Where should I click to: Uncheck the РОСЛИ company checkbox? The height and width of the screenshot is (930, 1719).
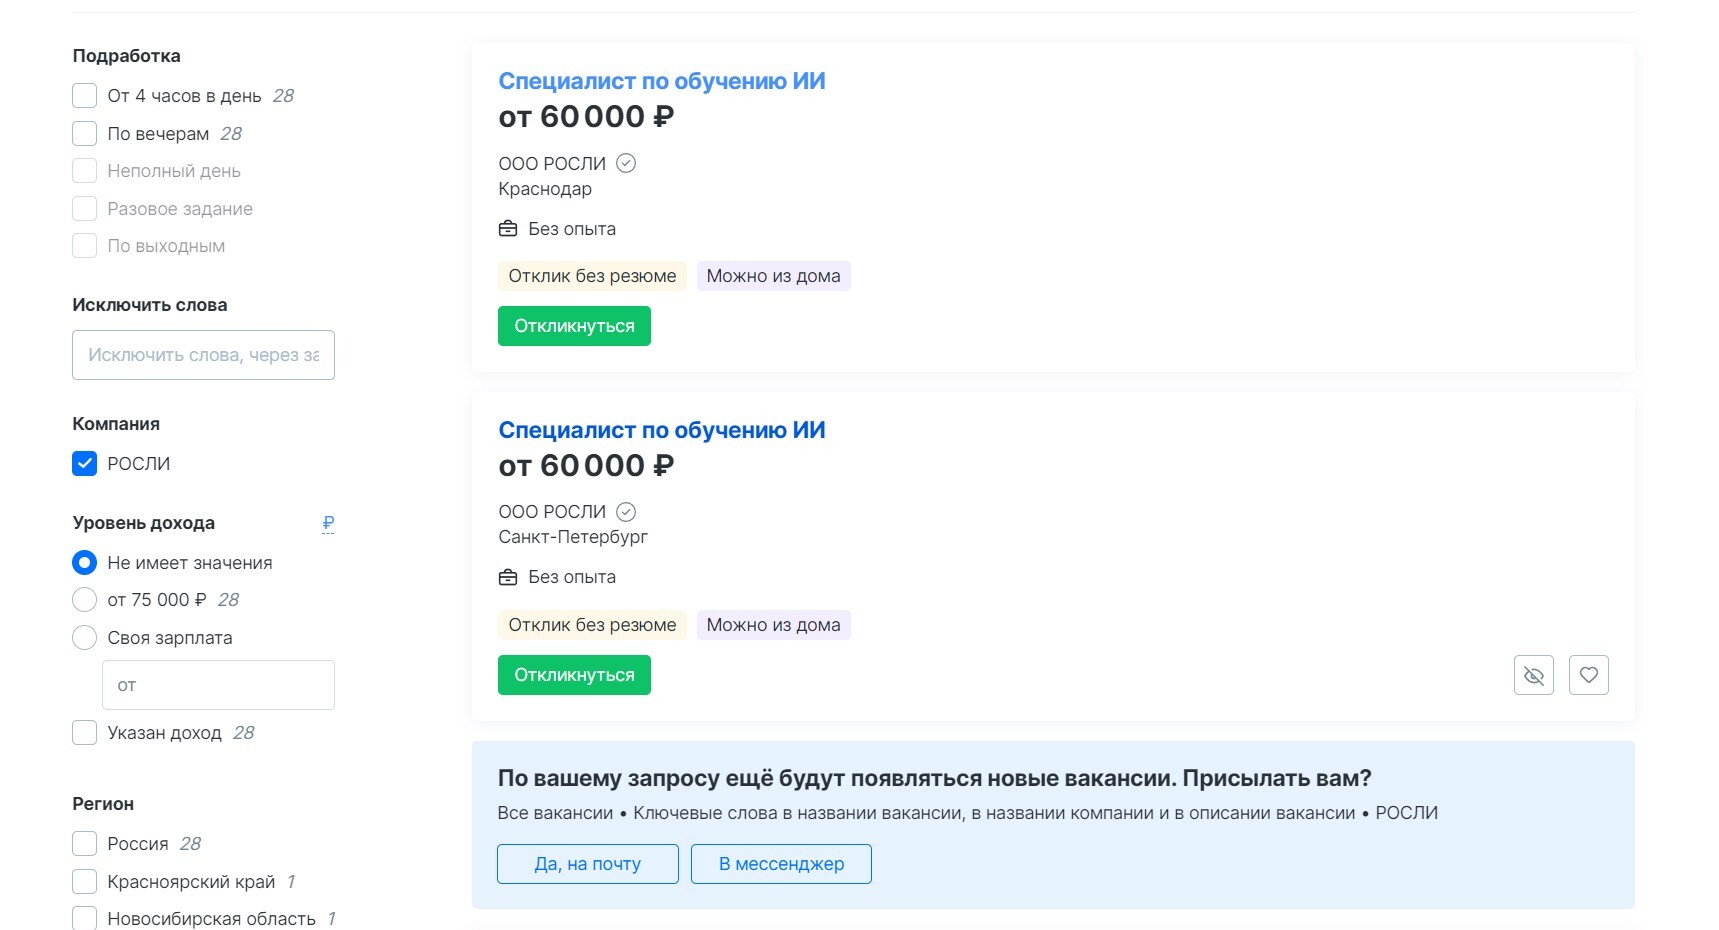[x=85, y=464]
